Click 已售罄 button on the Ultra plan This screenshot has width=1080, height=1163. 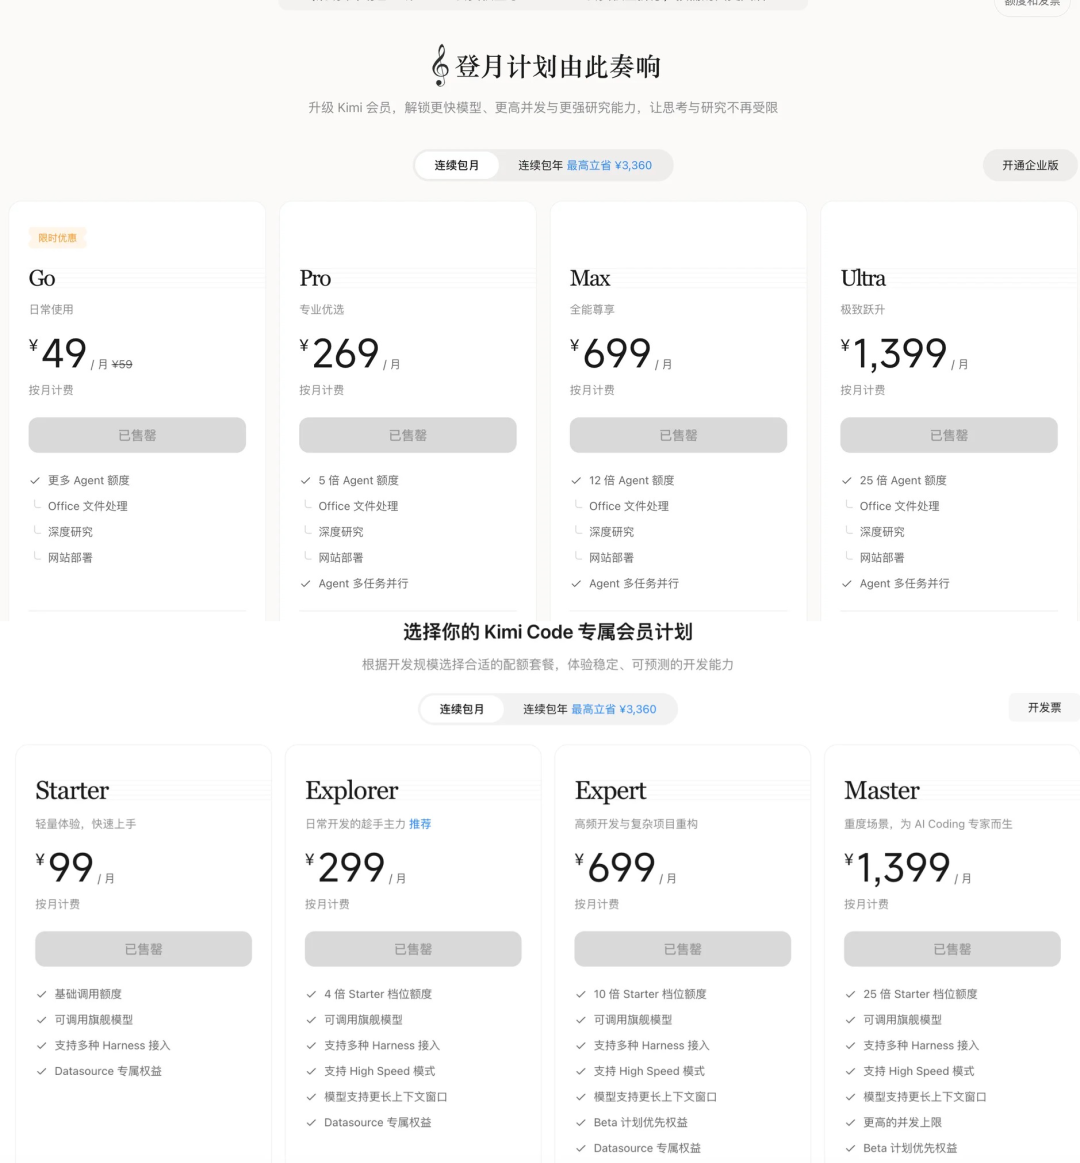(949, 435)
